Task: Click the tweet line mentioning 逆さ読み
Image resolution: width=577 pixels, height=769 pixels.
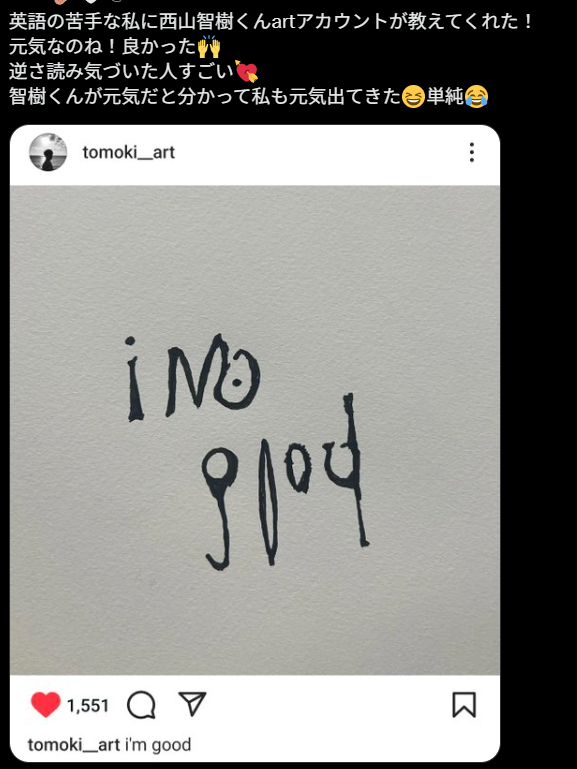Action: 133,72
